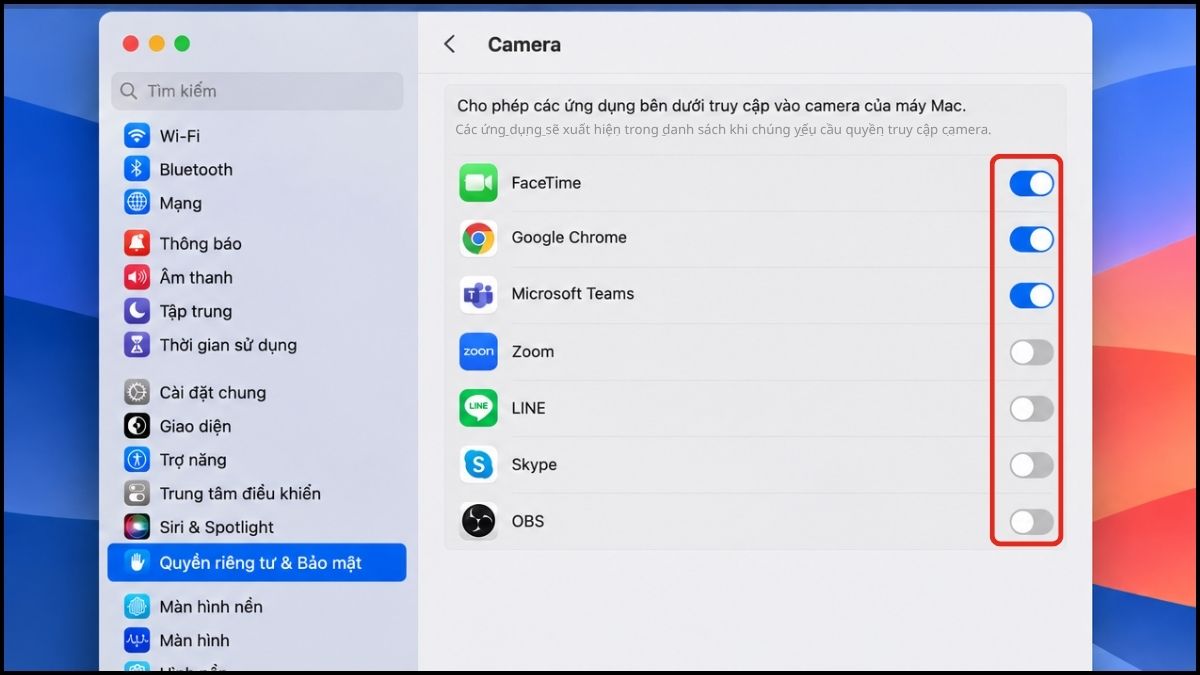The width and height of the screenshot is (1200, 675).
Task: Open Trợ năng label
Action: tap(193, 460)
